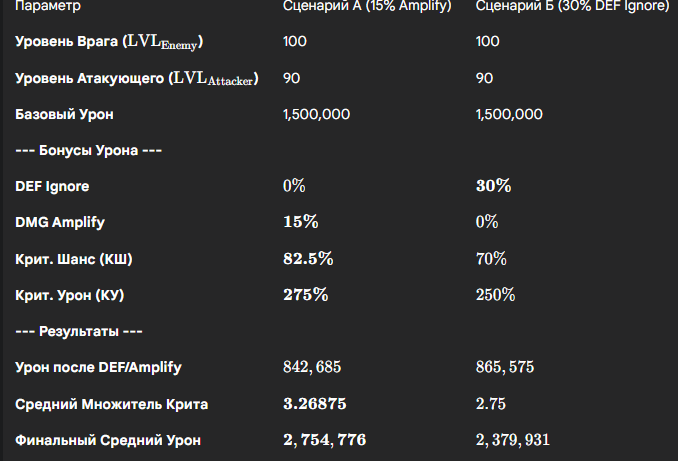Select the 2,754,776 final damage value
678x461 pixels.
tap(325, 440)
